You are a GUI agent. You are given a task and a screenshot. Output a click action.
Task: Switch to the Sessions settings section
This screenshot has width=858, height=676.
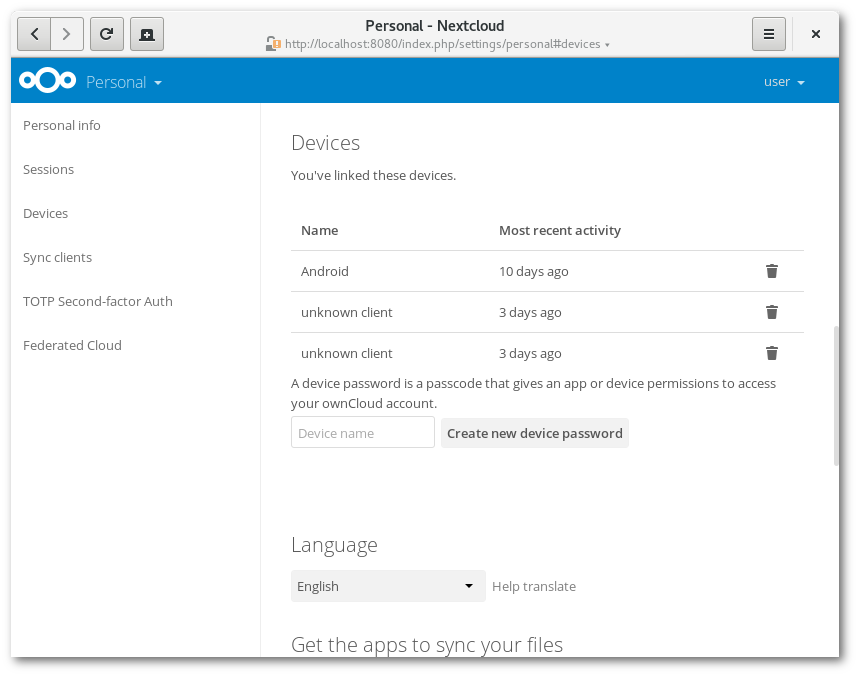[48, 169]
